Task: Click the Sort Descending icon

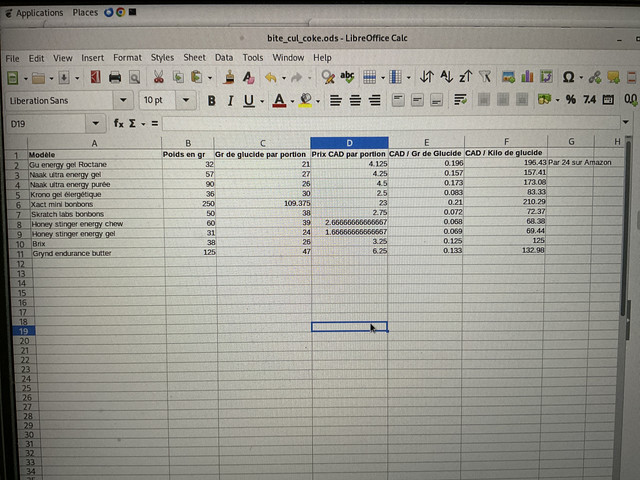Action: coord(465,76)
